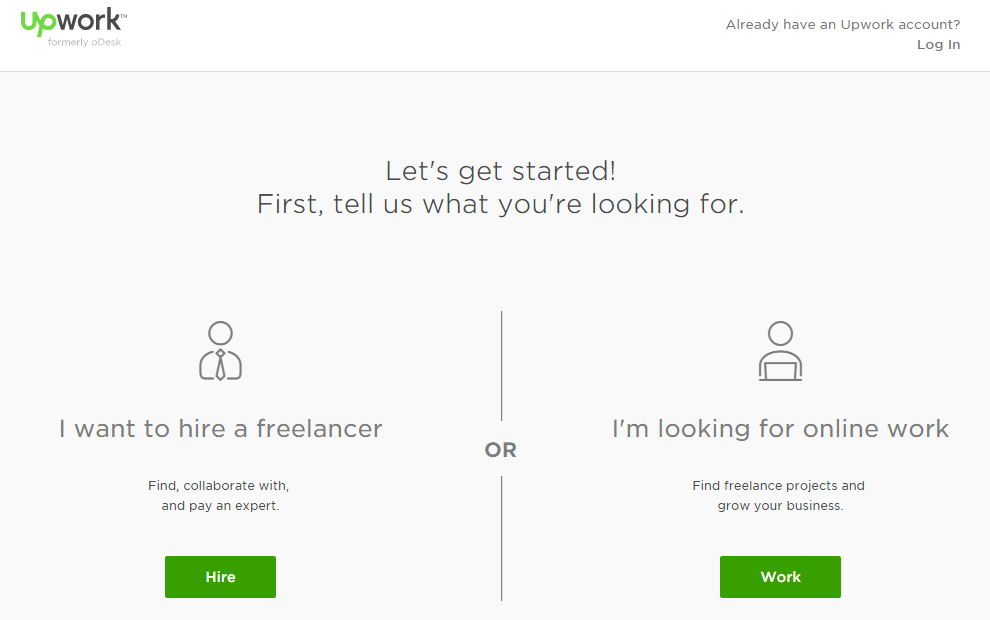The height and width of the screenshot is (620, 990).
Task: Click the Upwork logo in header
Action: [73, 23]
